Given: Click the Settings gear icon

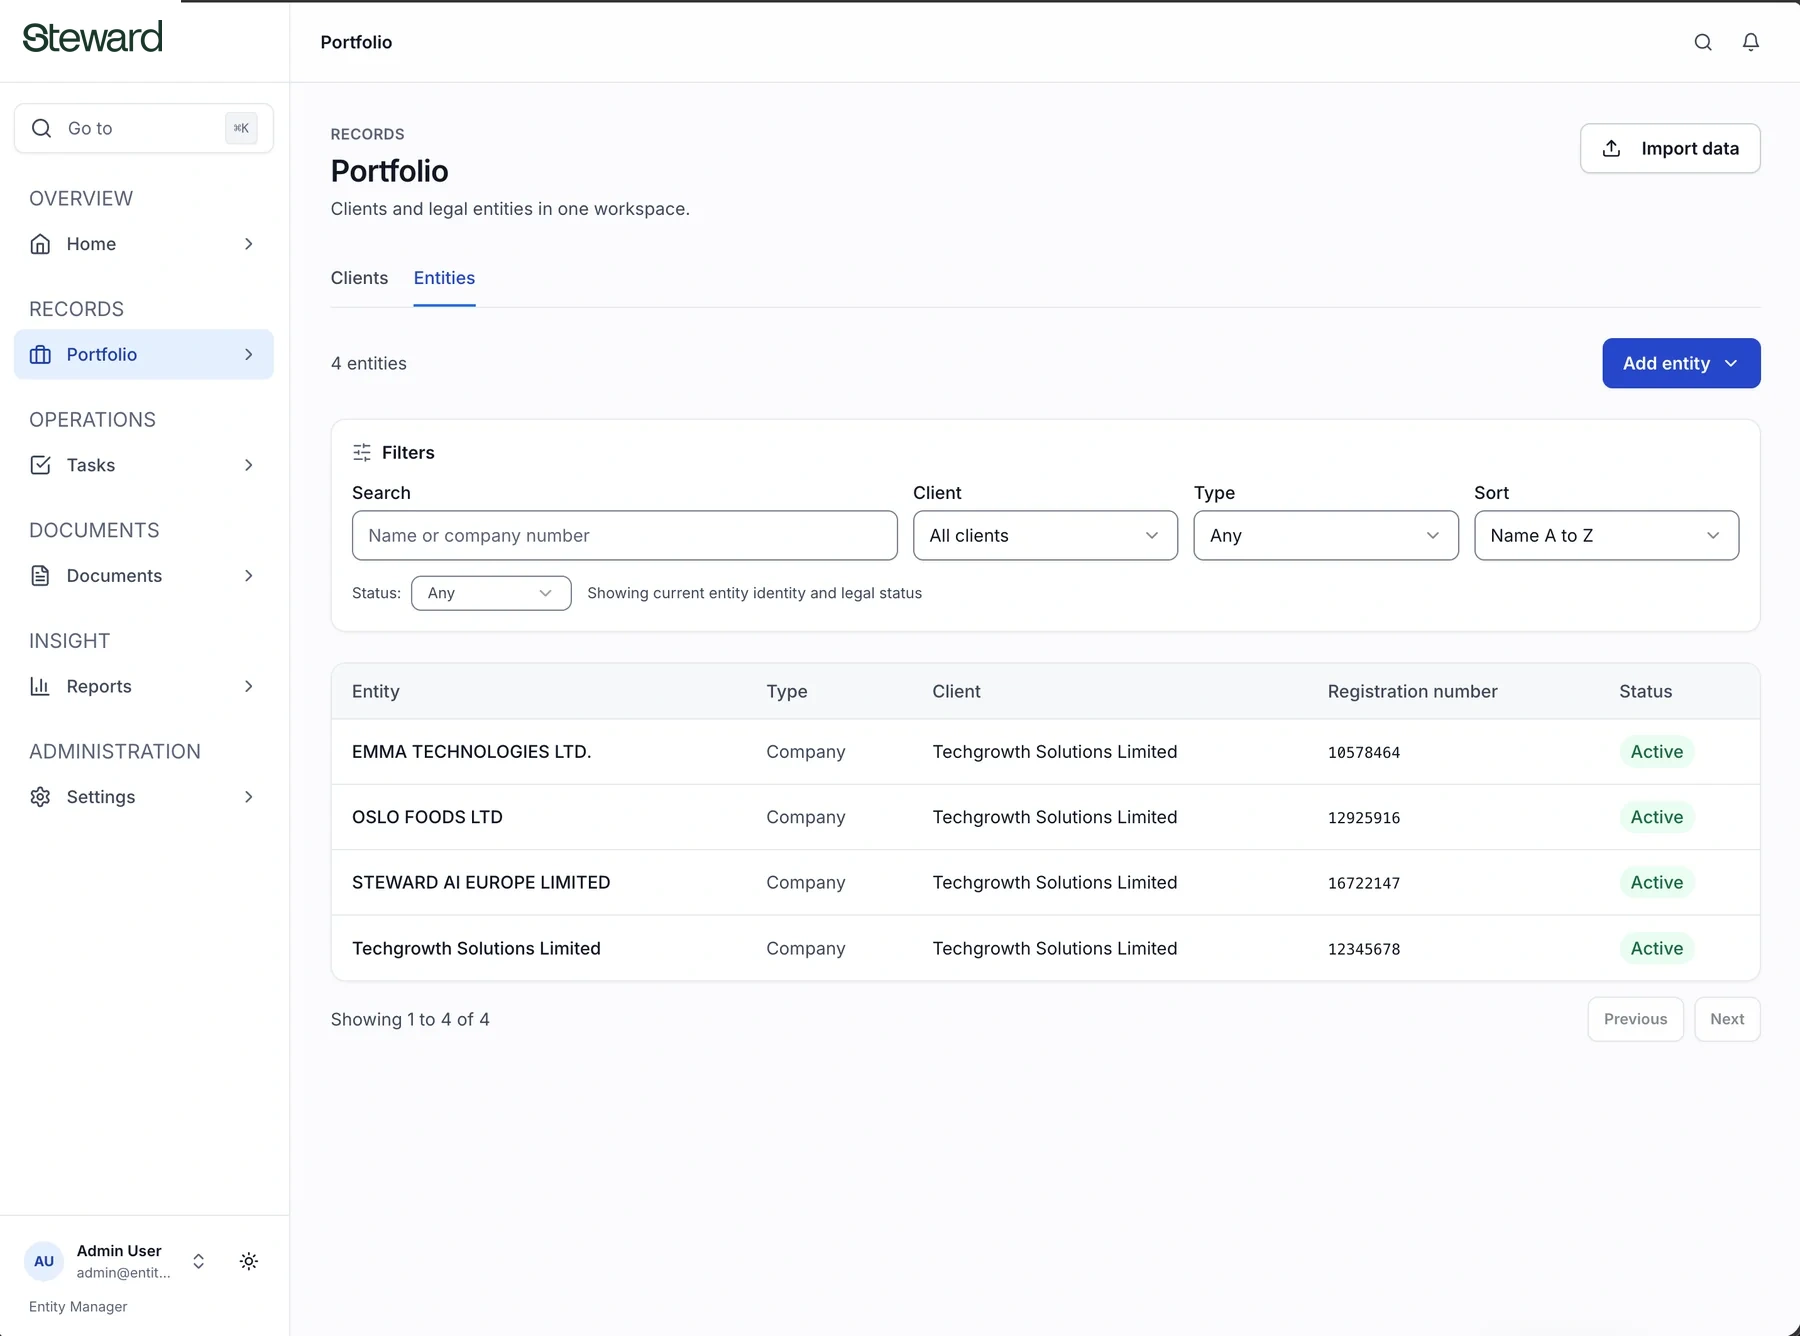Looking at the screenshot, I should (40, 797).
